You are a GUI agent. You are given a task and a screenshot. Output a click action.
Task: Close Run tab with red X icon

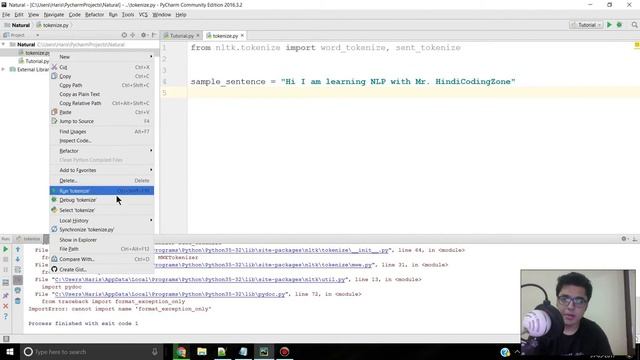[6, 306]
